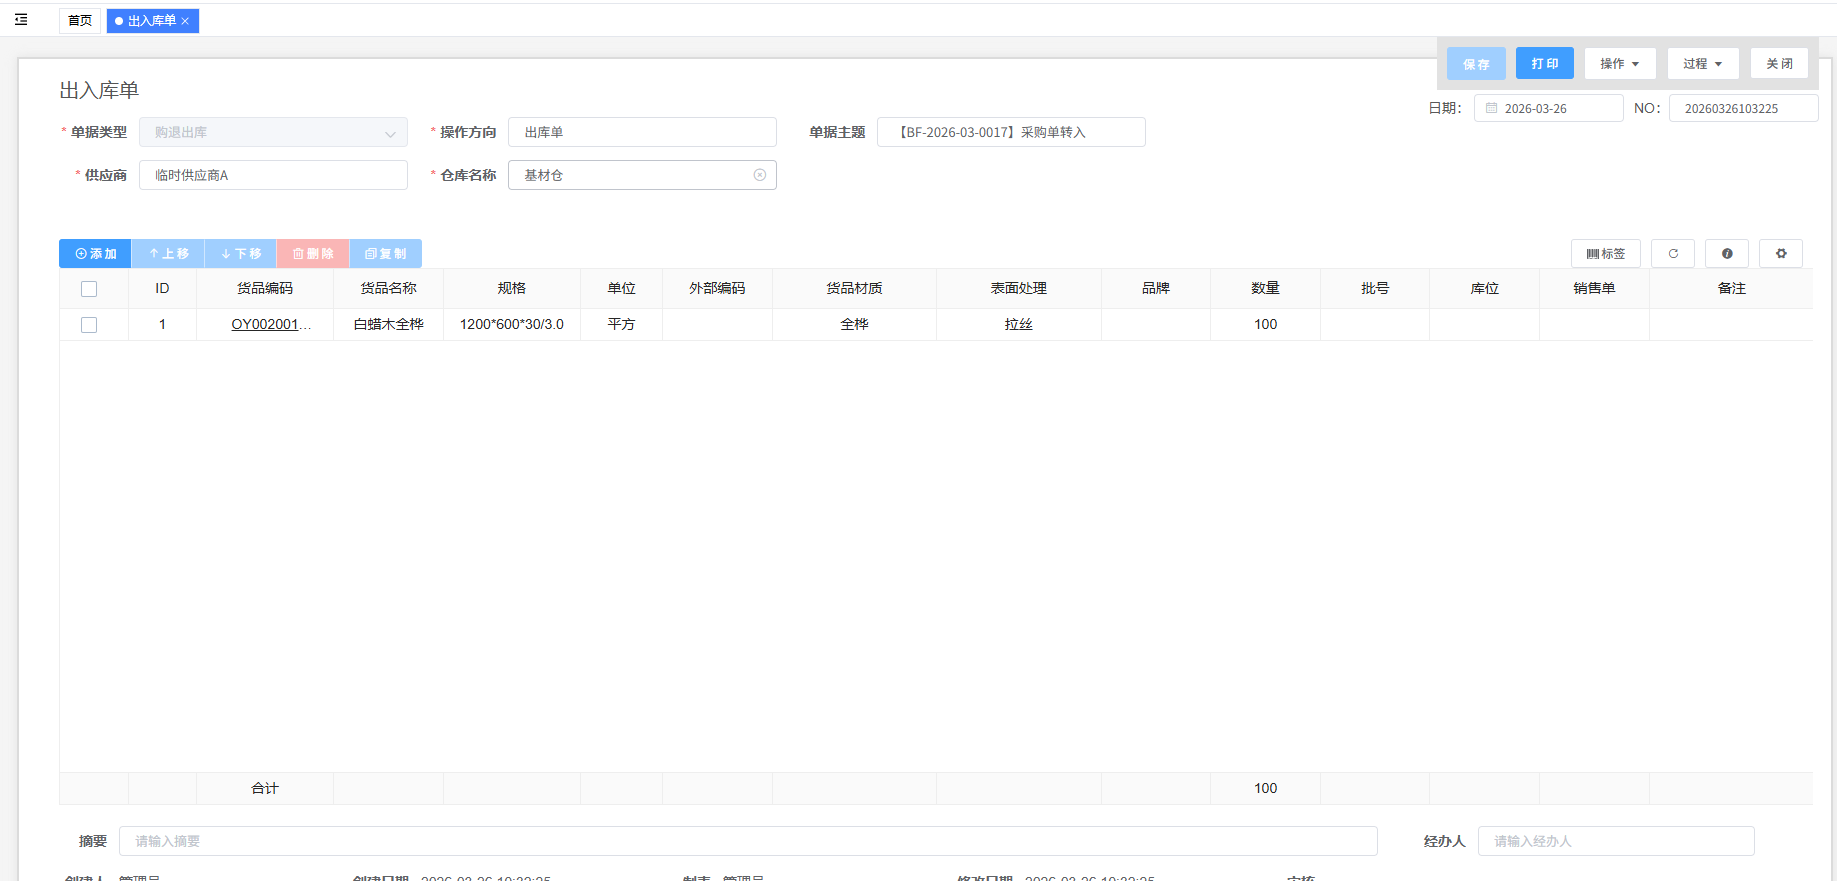Screen dimensions: 1837x881
Task: Expand the 单据类型 dropdown
Action: [x=389, y=133]
